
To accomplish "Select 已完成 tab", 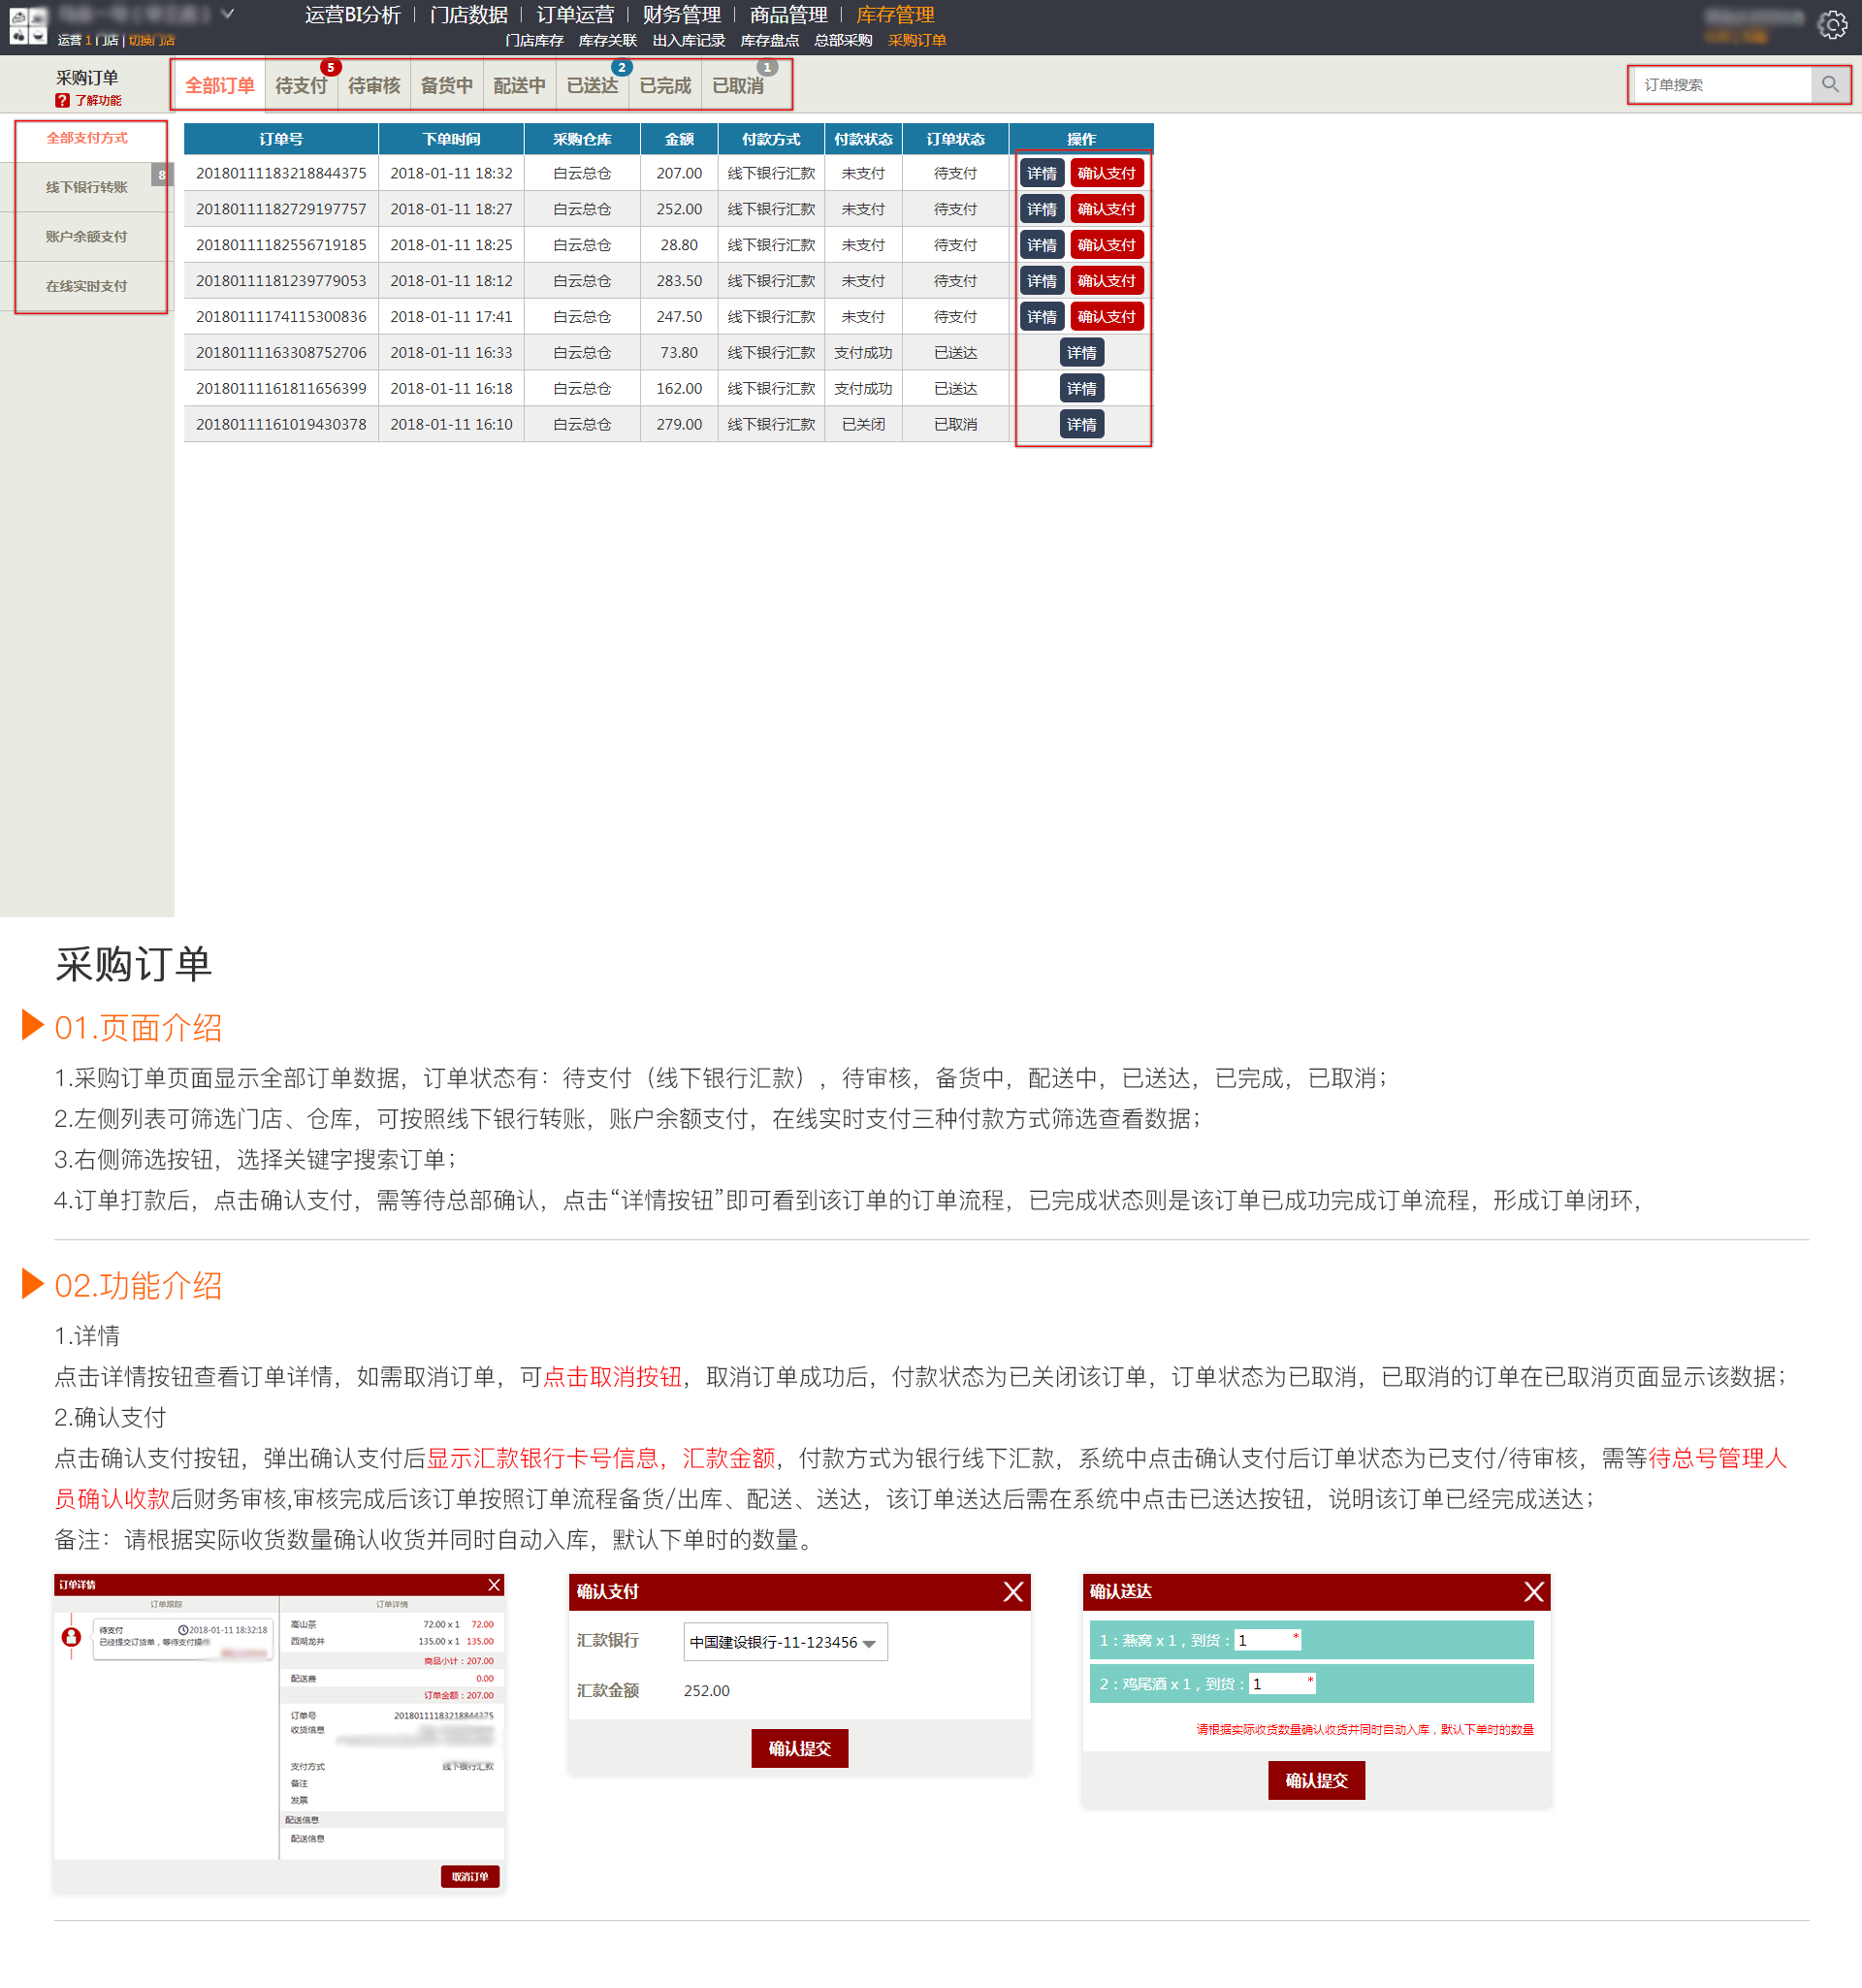I will pos(665,85).
